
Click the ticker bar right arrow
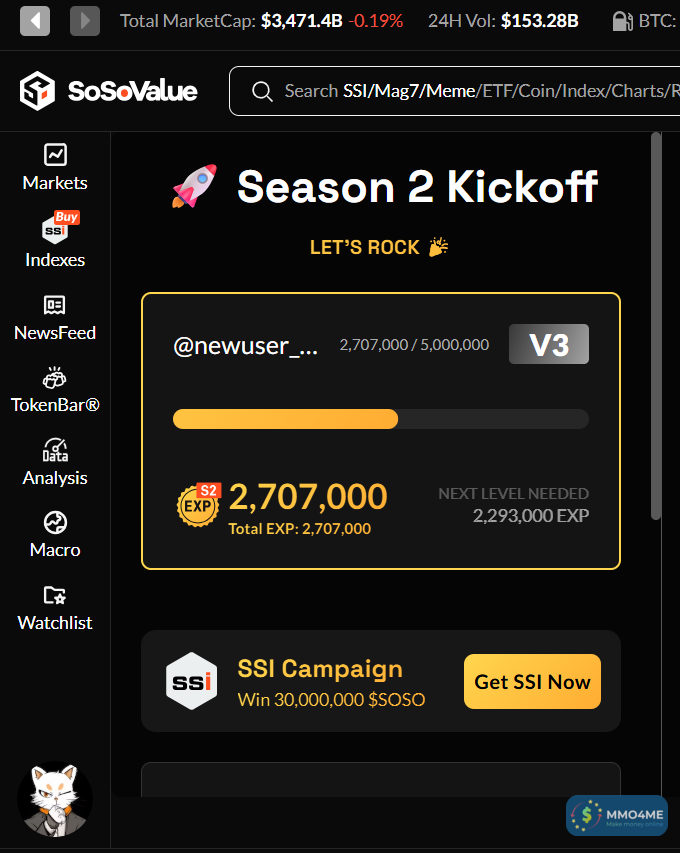(85, 20)
